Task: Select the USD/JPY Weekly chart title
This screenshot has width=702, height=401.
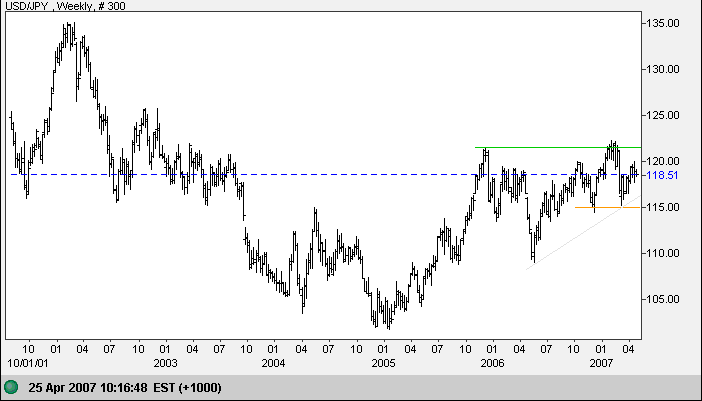Action: click(65, 6)
